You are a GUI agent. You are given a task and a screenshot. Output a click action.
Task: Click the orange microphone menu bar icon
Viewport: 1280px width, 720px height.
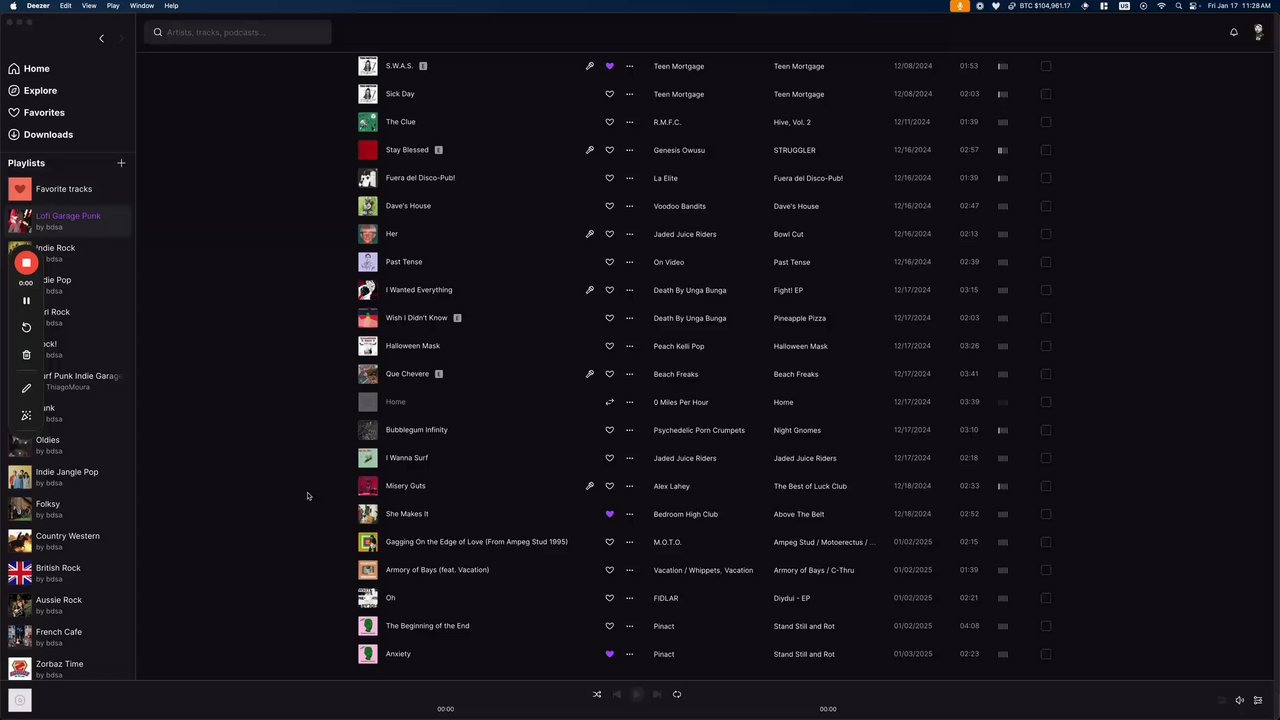960,6
